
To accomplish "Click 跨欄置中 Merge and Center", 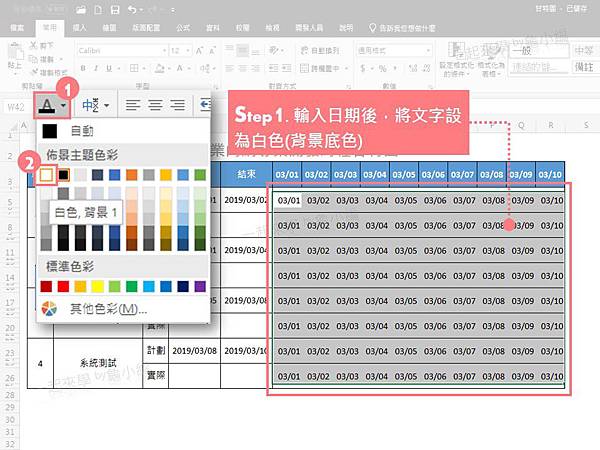I will [320, 68].
